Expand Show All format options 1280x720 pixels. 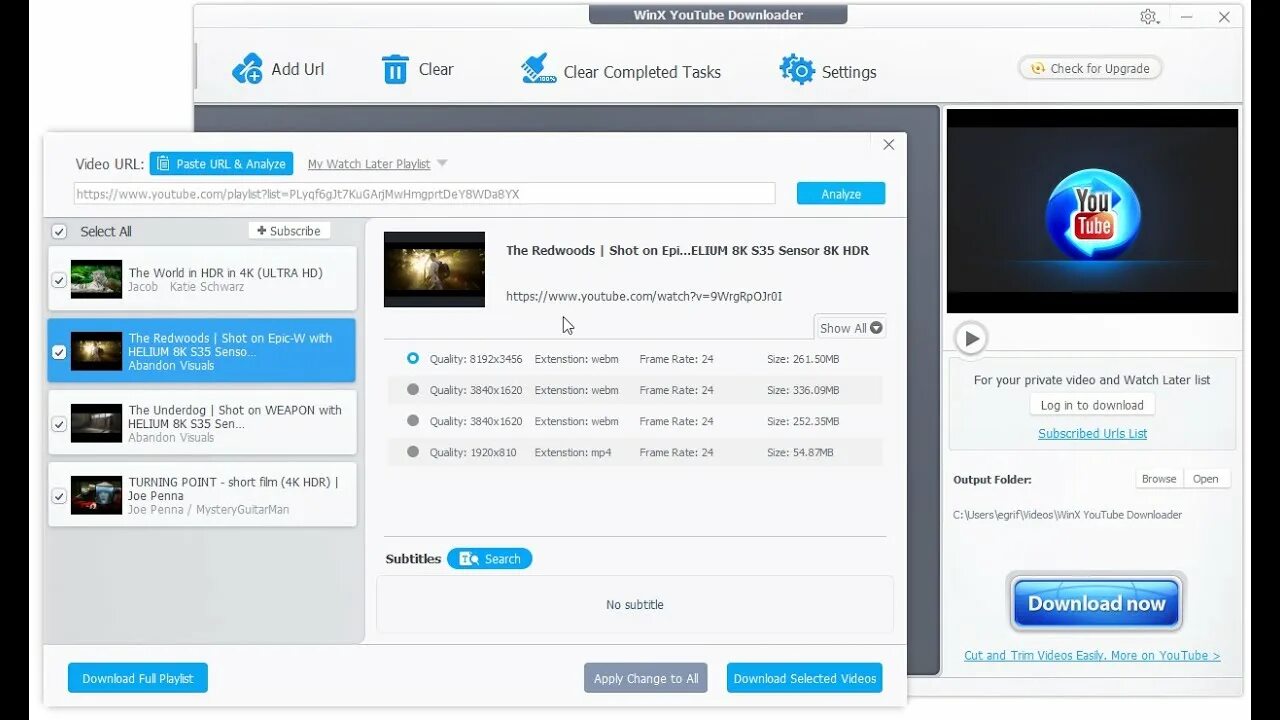coord(850,328)
